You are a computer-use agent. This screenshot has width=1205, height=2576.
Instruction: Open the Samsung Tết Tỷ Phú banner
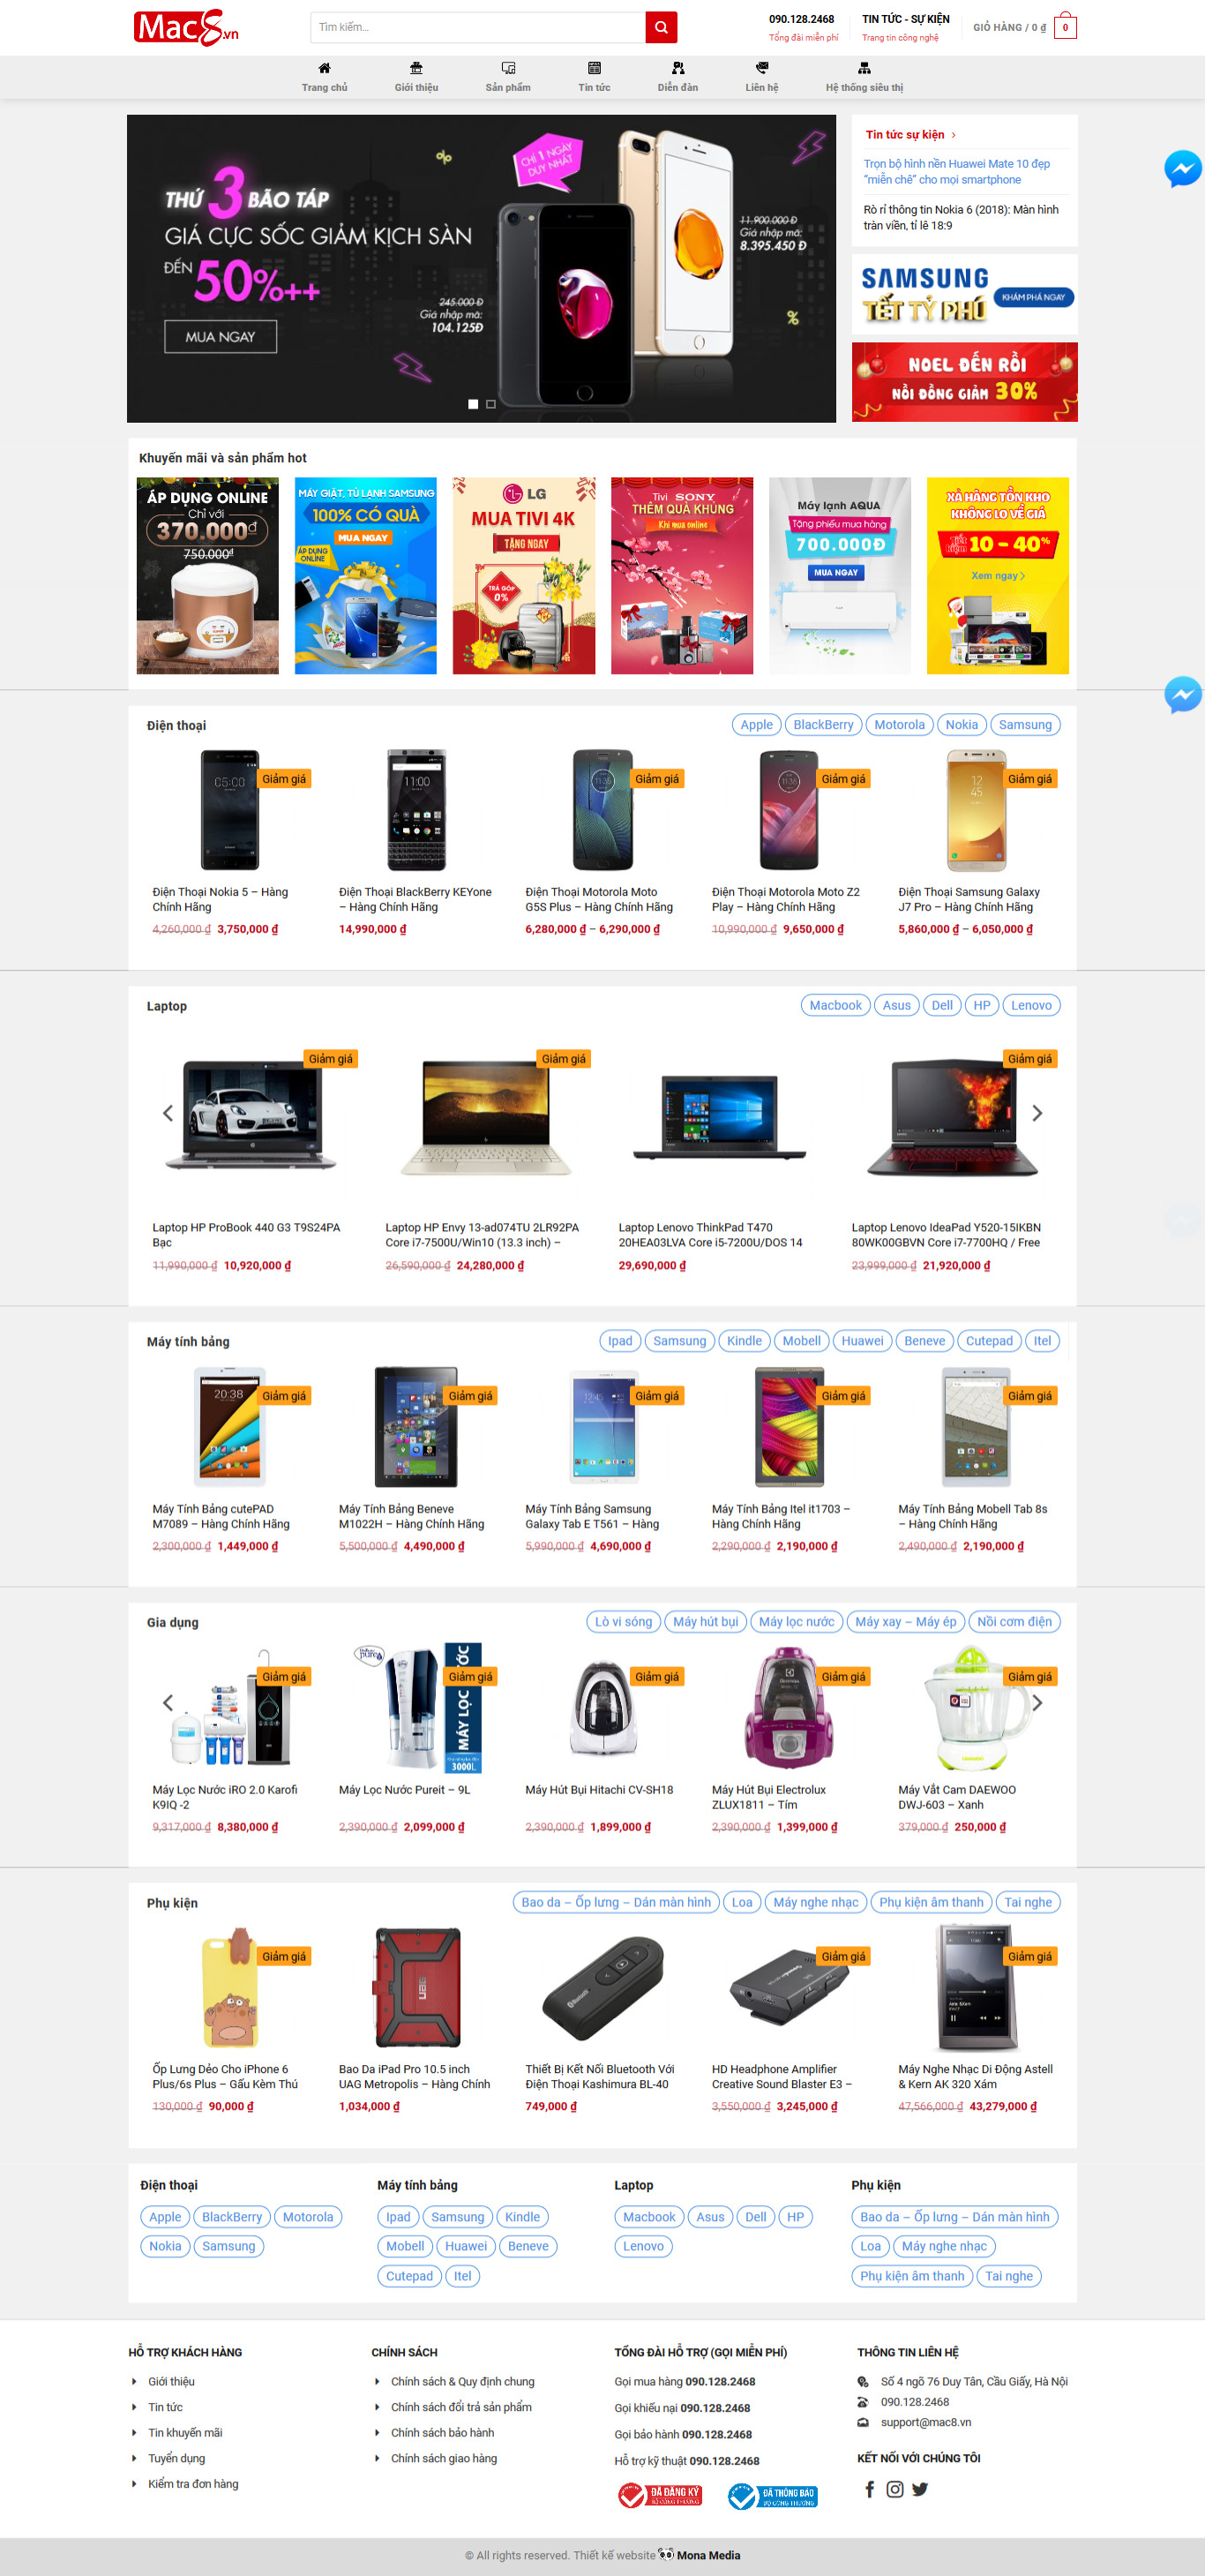point(964,294)
